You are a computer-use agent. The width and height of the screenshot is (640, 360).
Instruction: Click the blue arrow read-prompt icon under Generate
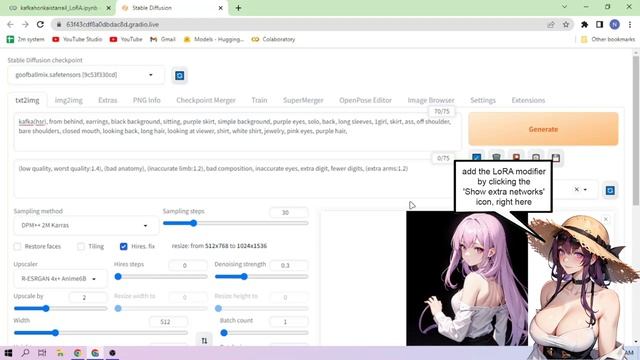coord(476,158)
